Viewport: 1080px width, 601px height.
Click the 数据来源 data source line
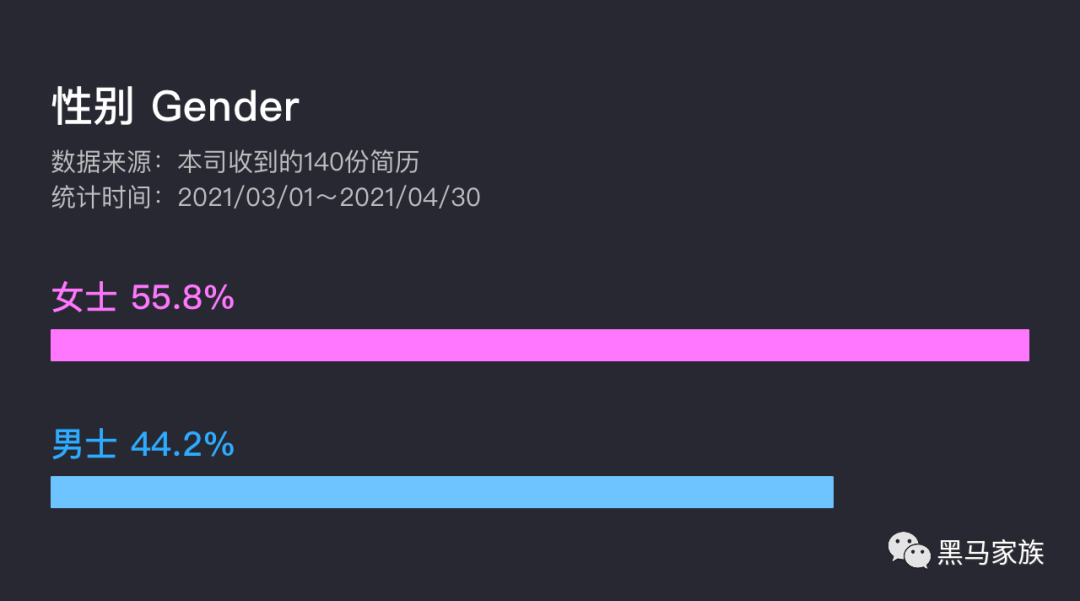(235, 162)
